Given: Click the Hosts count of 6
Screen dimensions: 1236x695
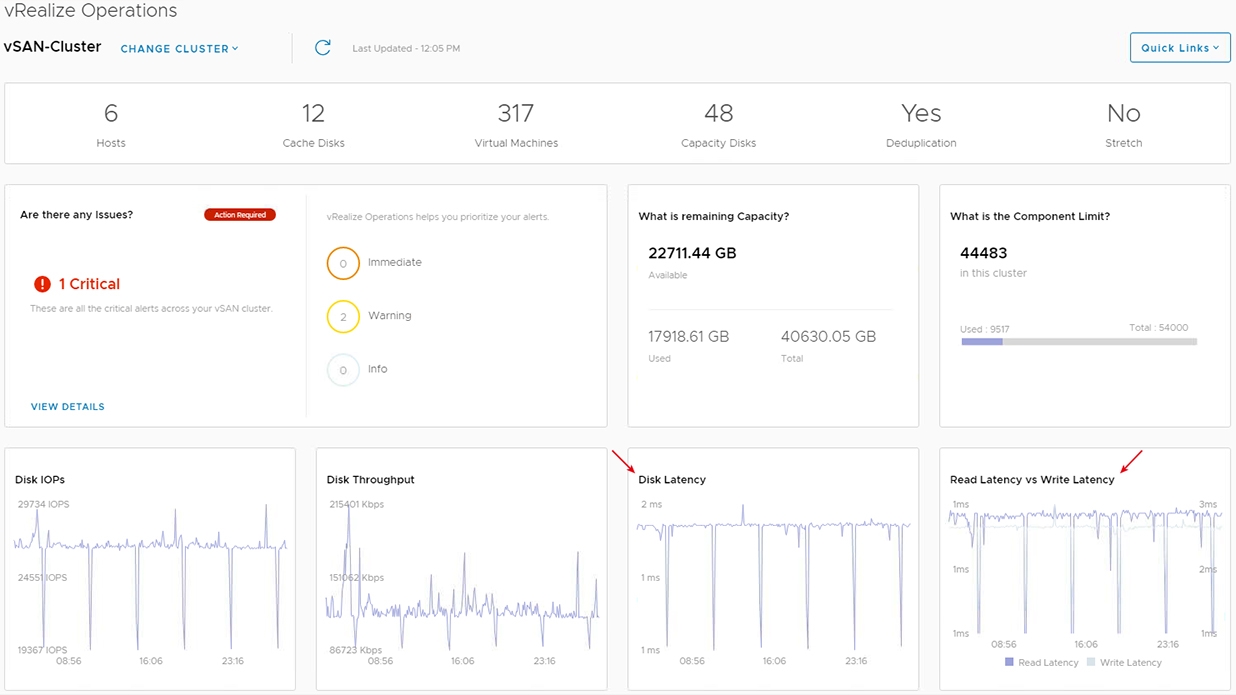Looking at the screenshot, I should click(x=111, y=113).
